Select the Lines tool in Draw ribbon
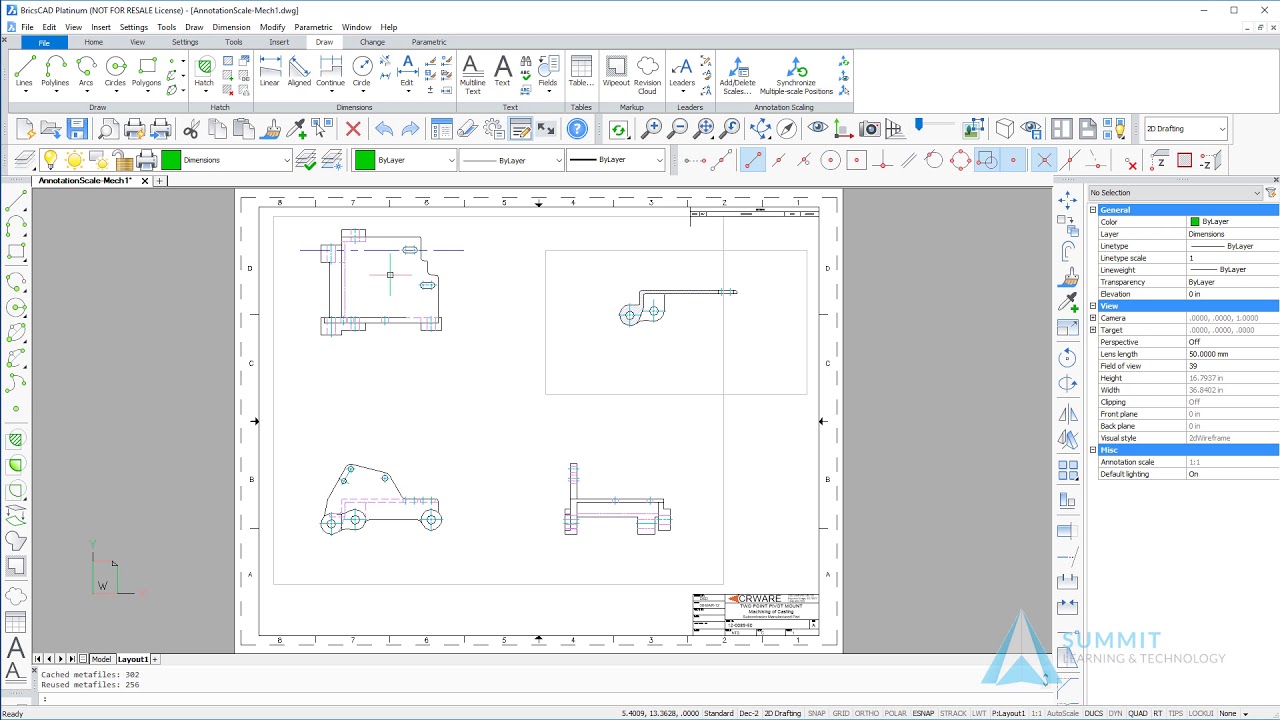This screenshot has width=1280, height=720. pyautogui.click(x=24, y=71)
